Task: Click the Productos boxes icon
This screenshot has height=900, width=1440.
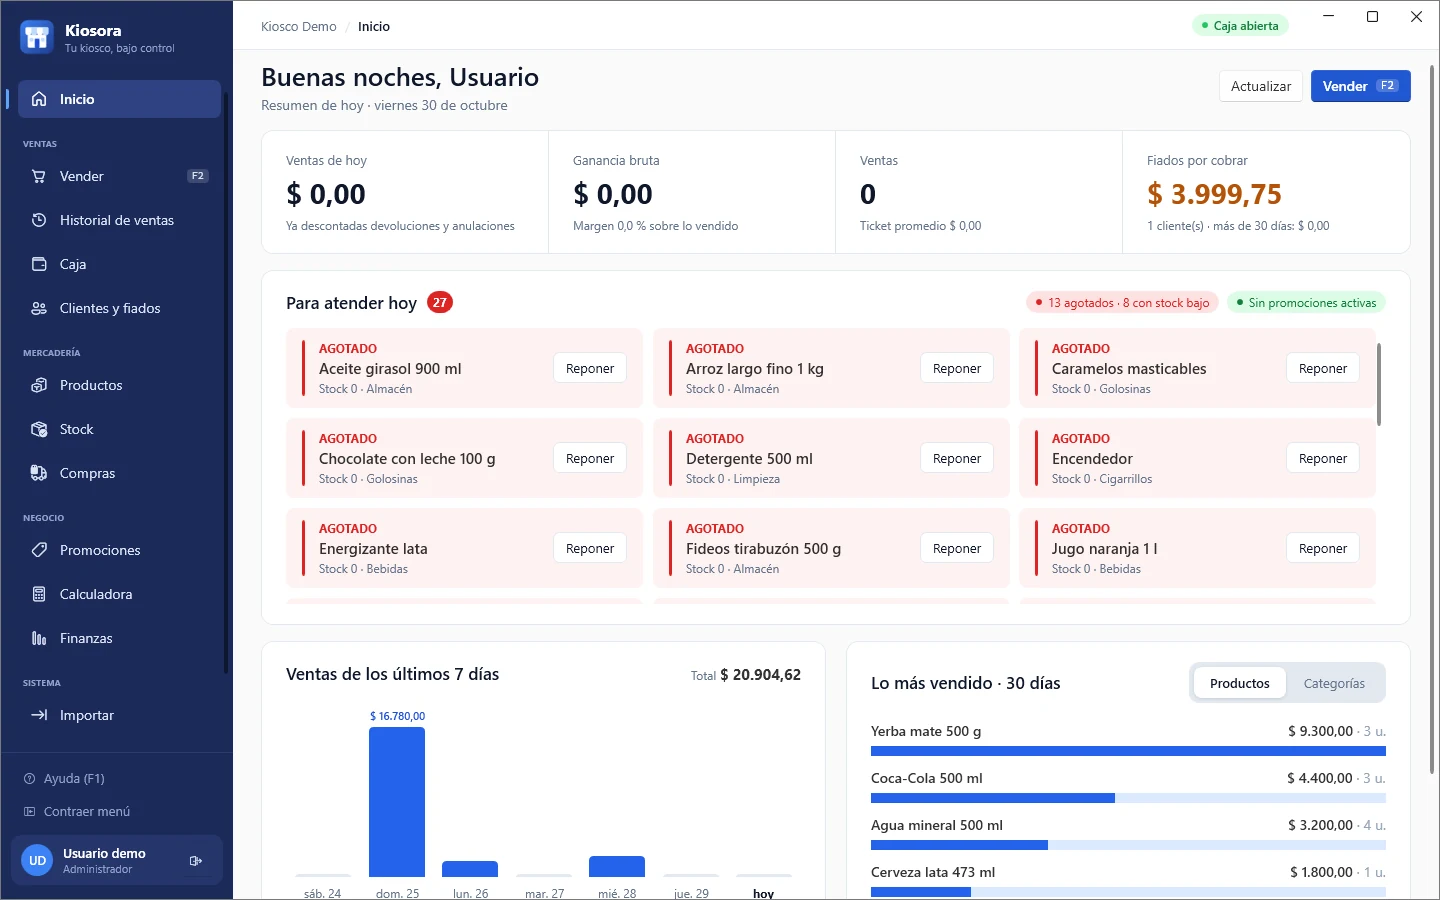Action: point(39,385)
